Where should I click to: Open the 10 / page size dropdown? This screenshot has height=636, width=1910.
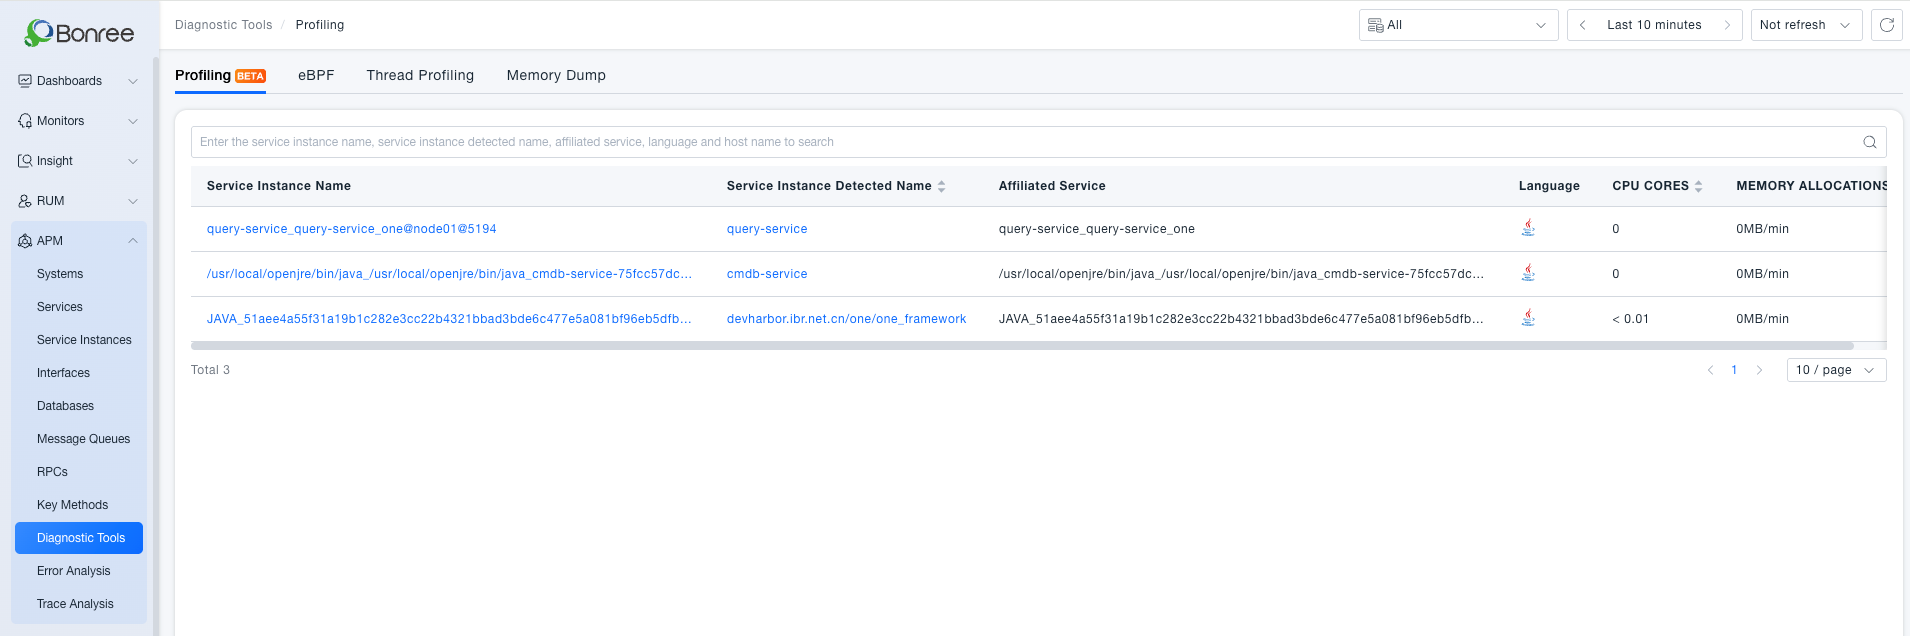tap(1836, 370)
